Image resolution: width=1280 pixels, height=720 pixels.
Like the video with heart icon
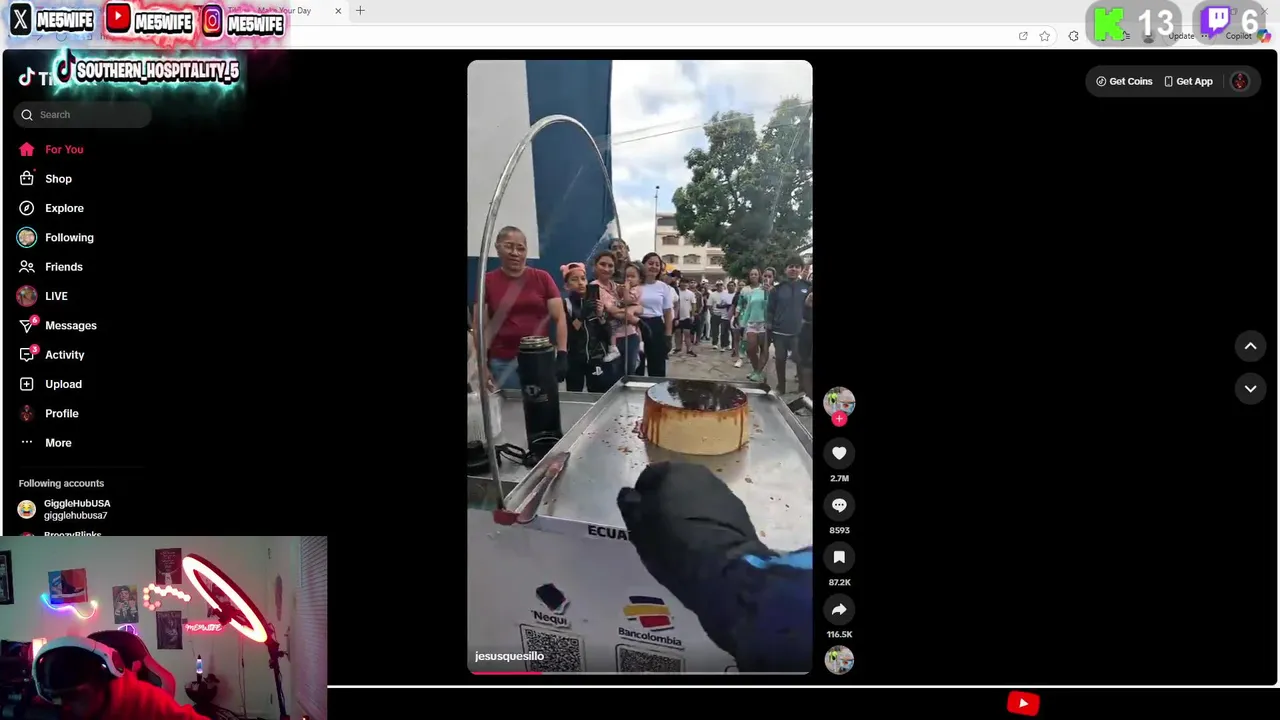[x=839, y=453]
